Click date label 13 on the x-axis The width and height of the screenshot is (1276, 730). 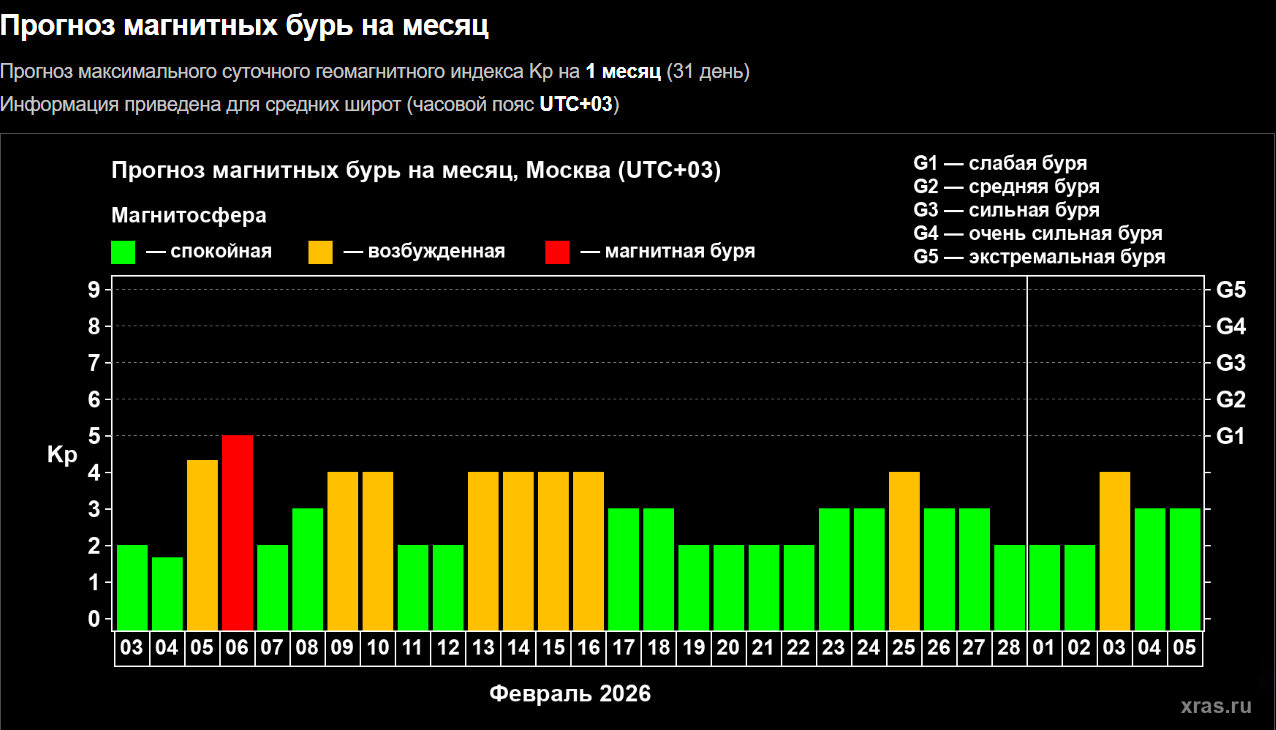coord(483,648)
